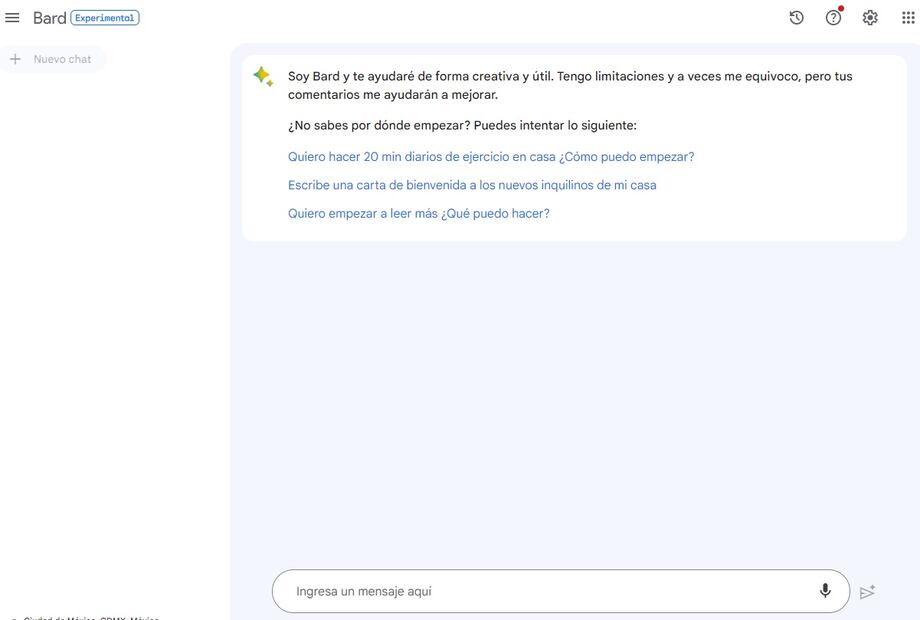Open Bard activity history icon
920x620 pixels.
[x=796, y=18]
